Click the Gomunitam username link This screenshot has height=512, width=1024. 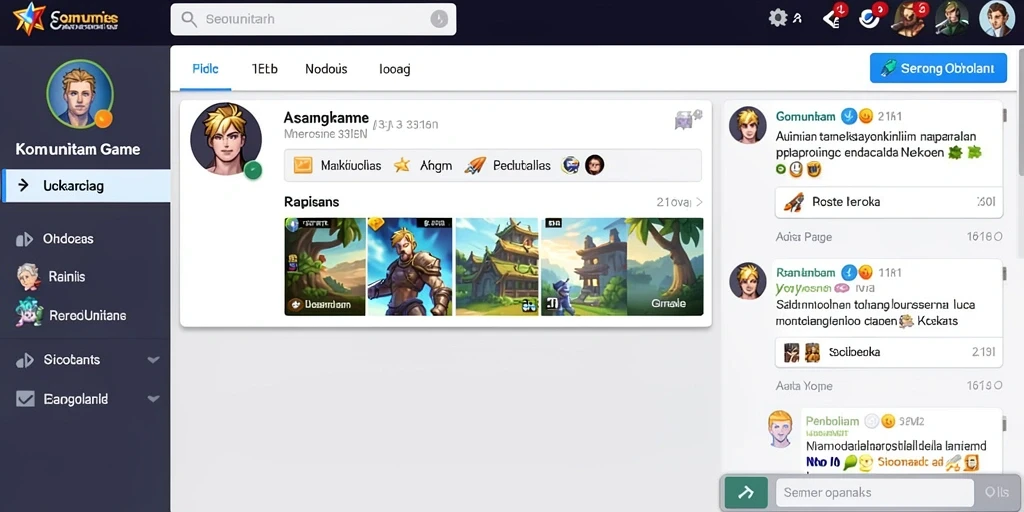[805, 116]
